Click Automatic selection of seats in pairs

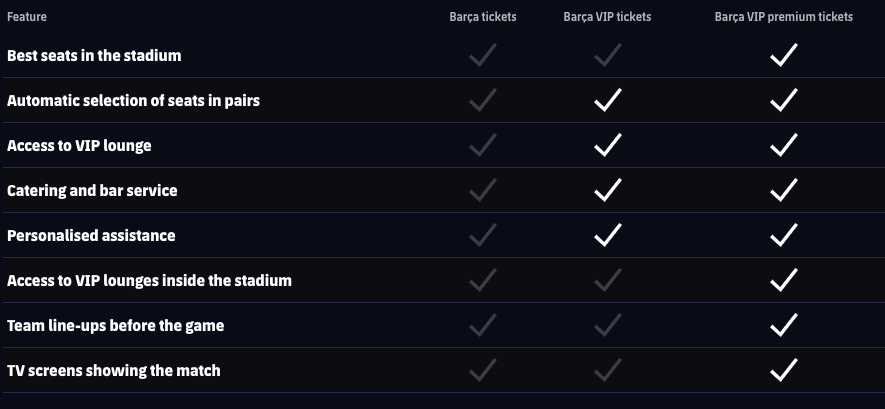[x=133, y=101]
